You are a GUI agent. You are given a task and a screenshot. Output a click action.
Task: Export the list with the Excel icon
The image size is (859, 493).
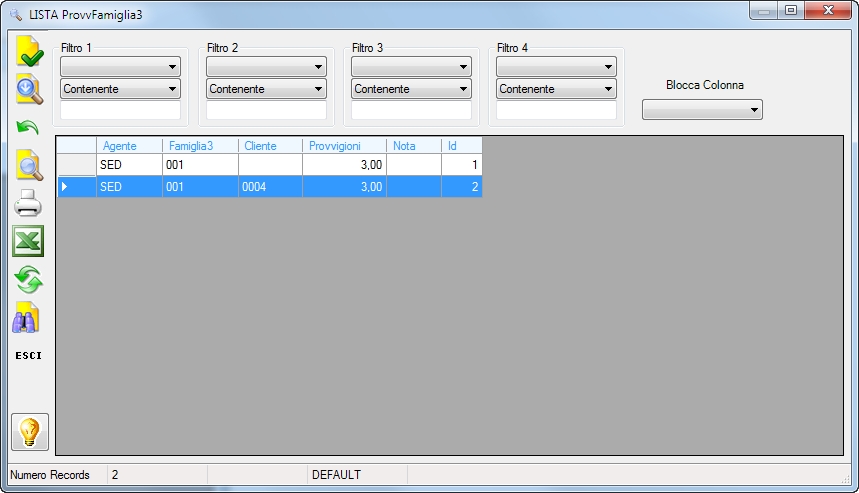(x=28, y=241)
